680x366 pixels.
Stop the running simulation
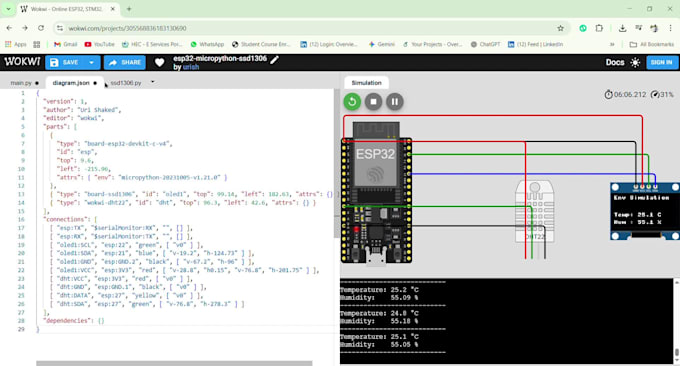click(373, 101)
